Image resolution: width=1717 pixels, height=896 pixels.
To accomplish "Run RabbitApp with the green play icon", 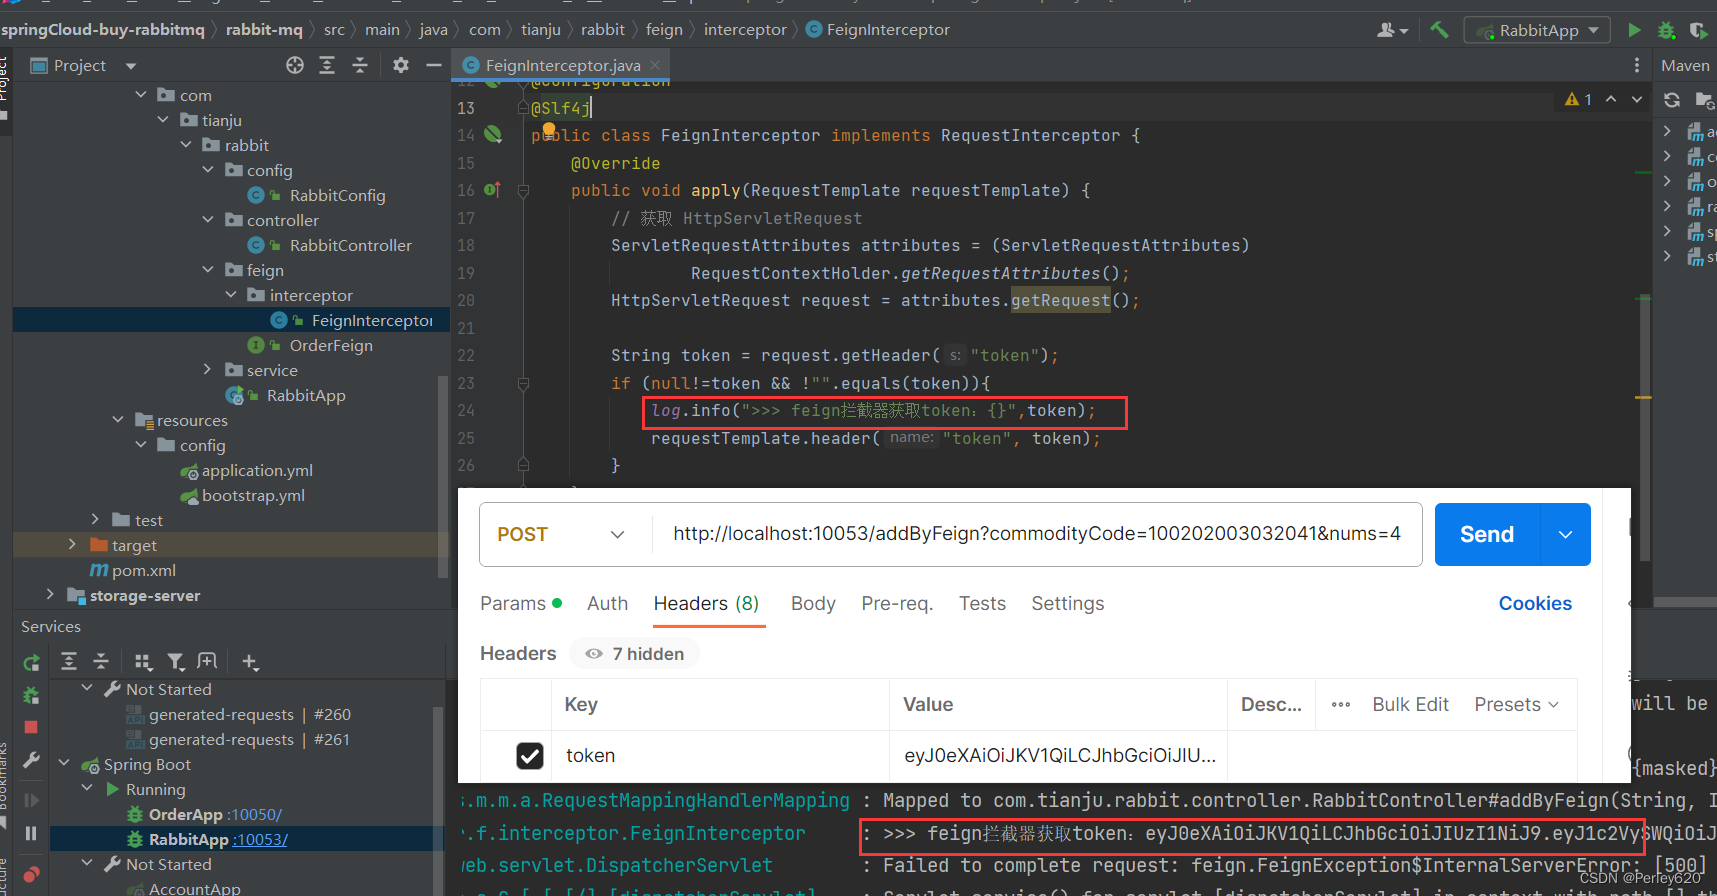I will click(x=1634, y=30).
